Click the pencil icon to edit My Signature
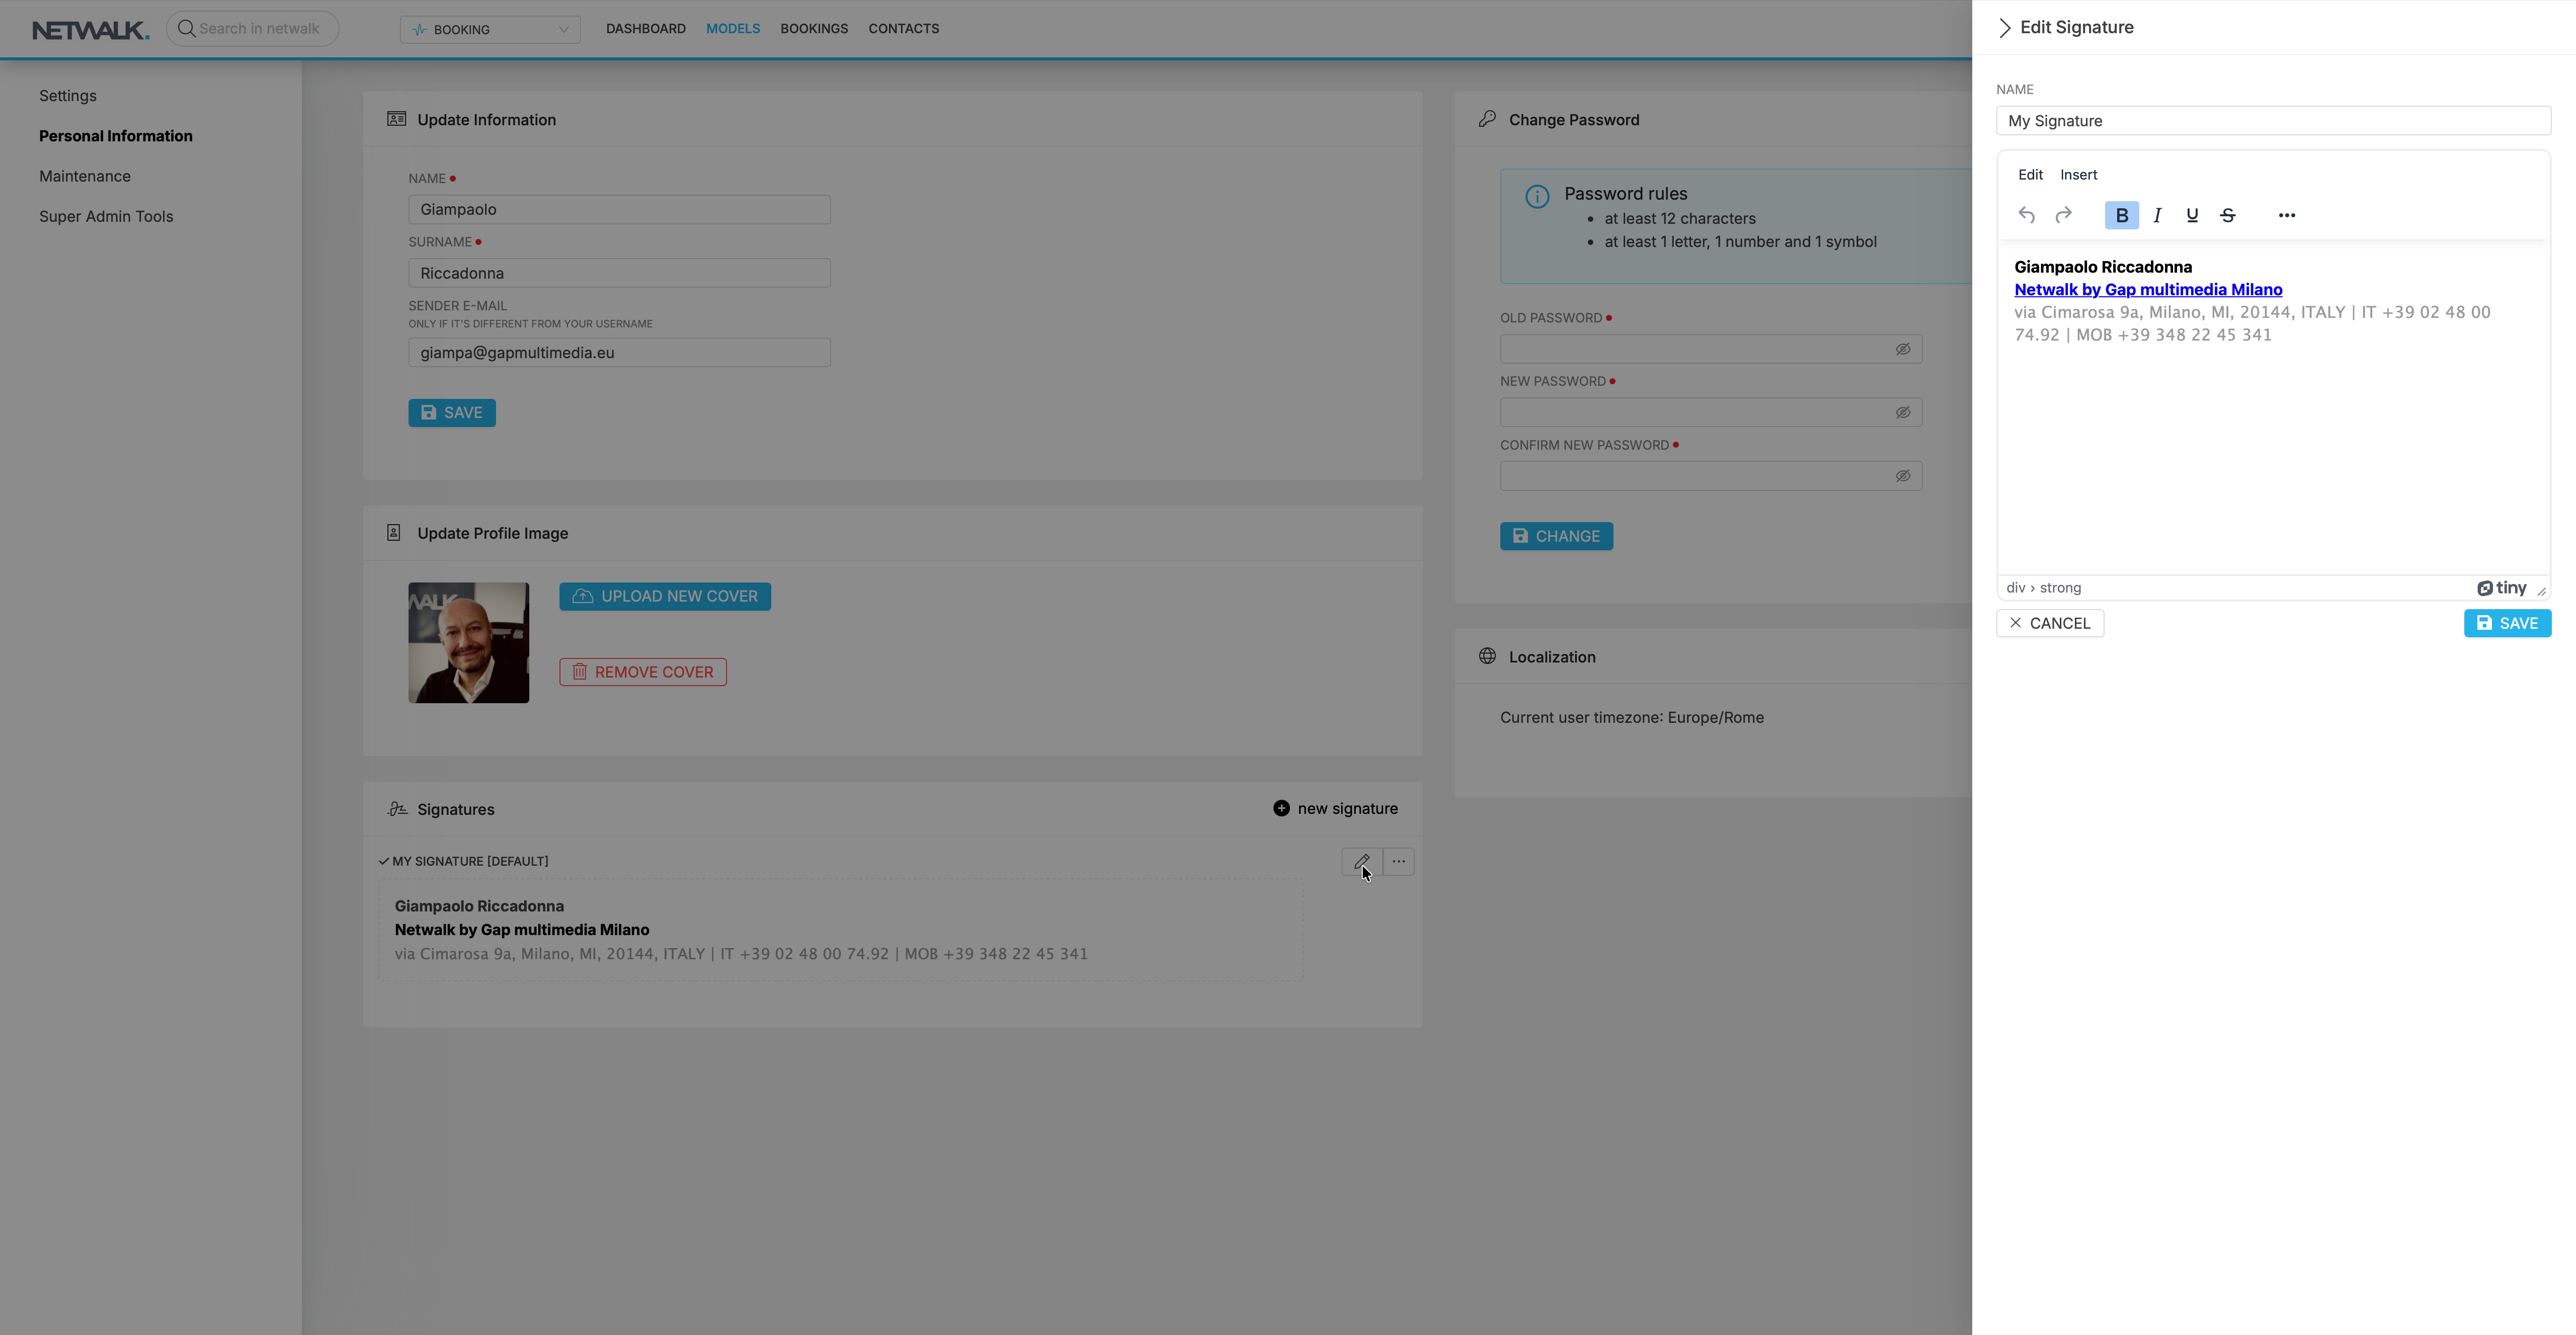Screen dimensions: 2576x1335 [x=1361, y=861]
